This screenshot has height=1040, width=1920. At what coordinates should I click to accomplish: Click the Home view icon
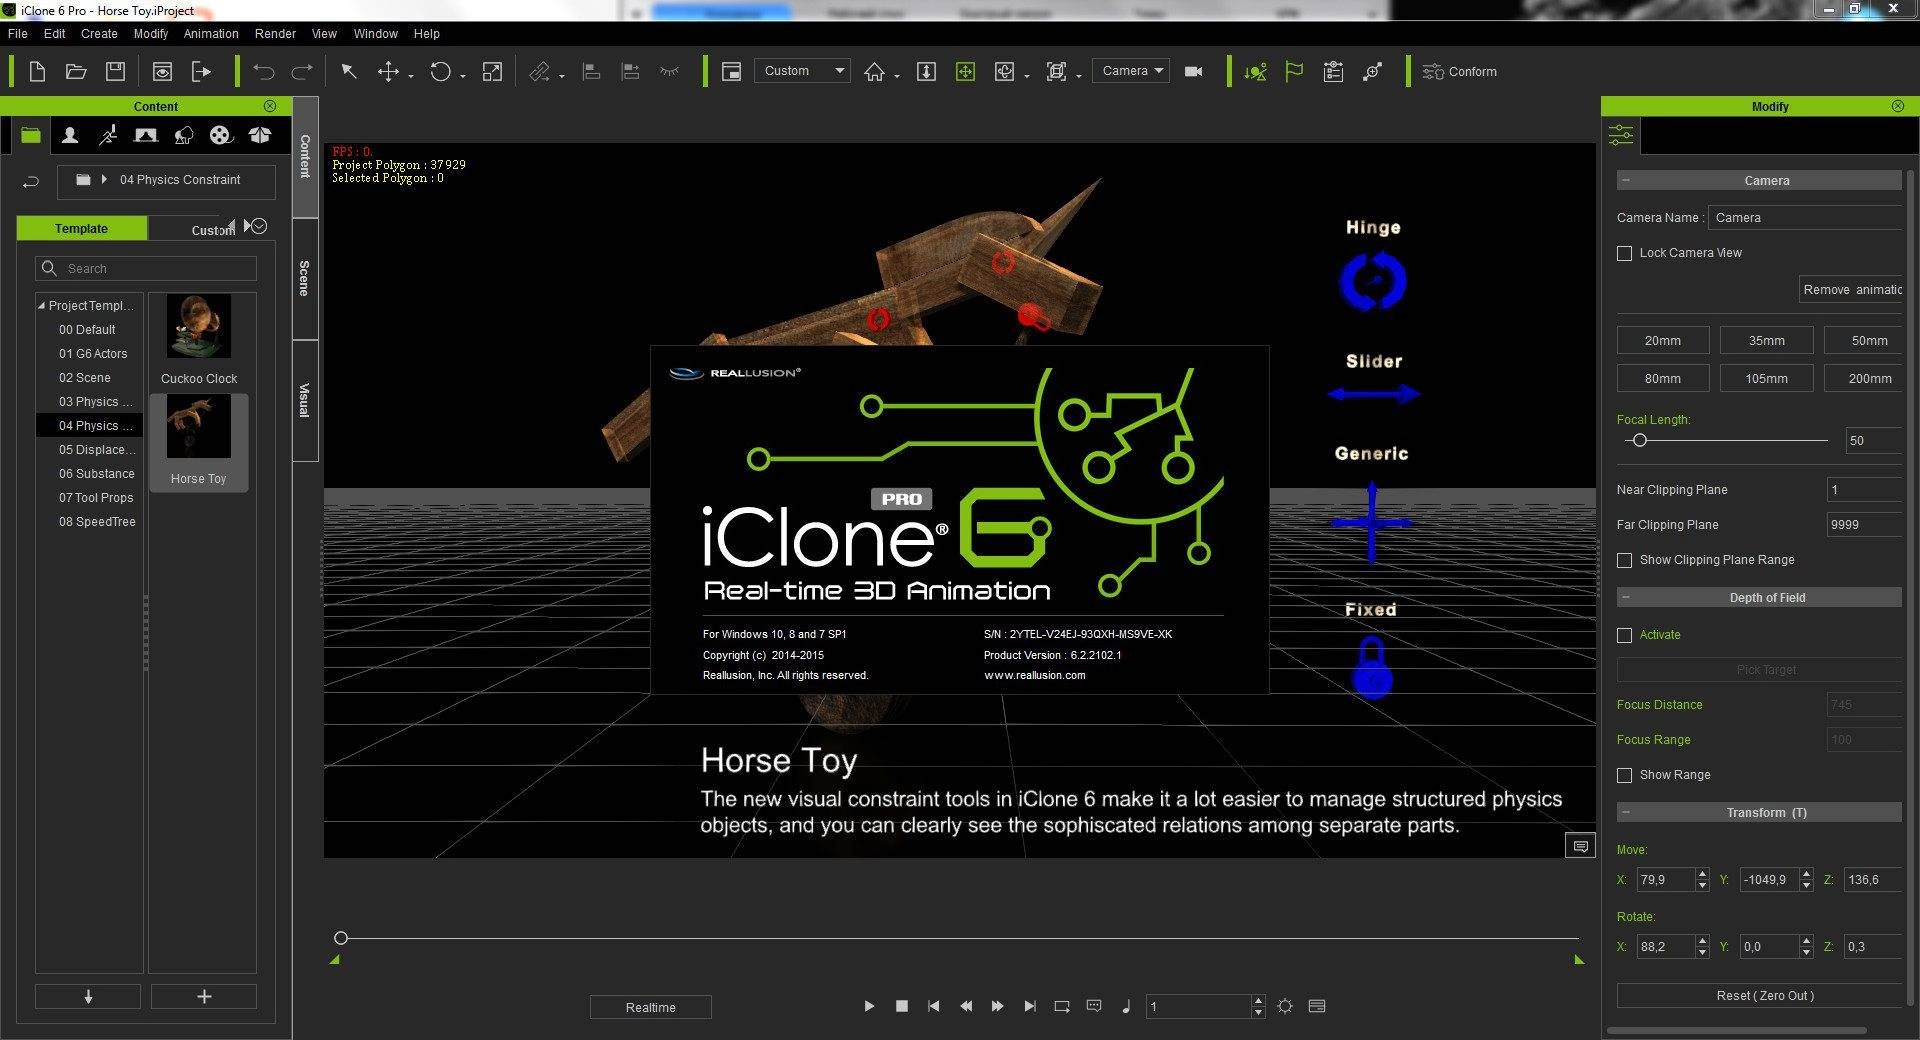coord(875,71)
